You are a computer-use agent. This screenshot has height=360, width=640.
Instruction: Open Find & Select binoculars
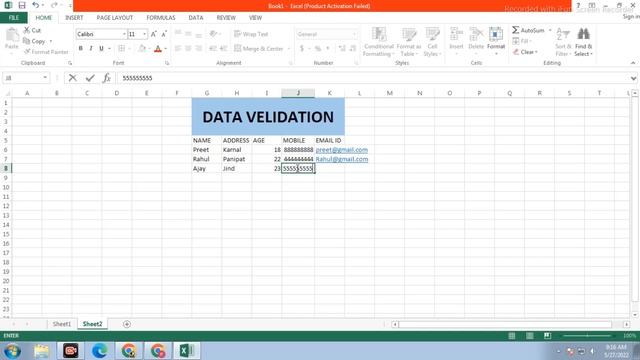tap(583, 42)
